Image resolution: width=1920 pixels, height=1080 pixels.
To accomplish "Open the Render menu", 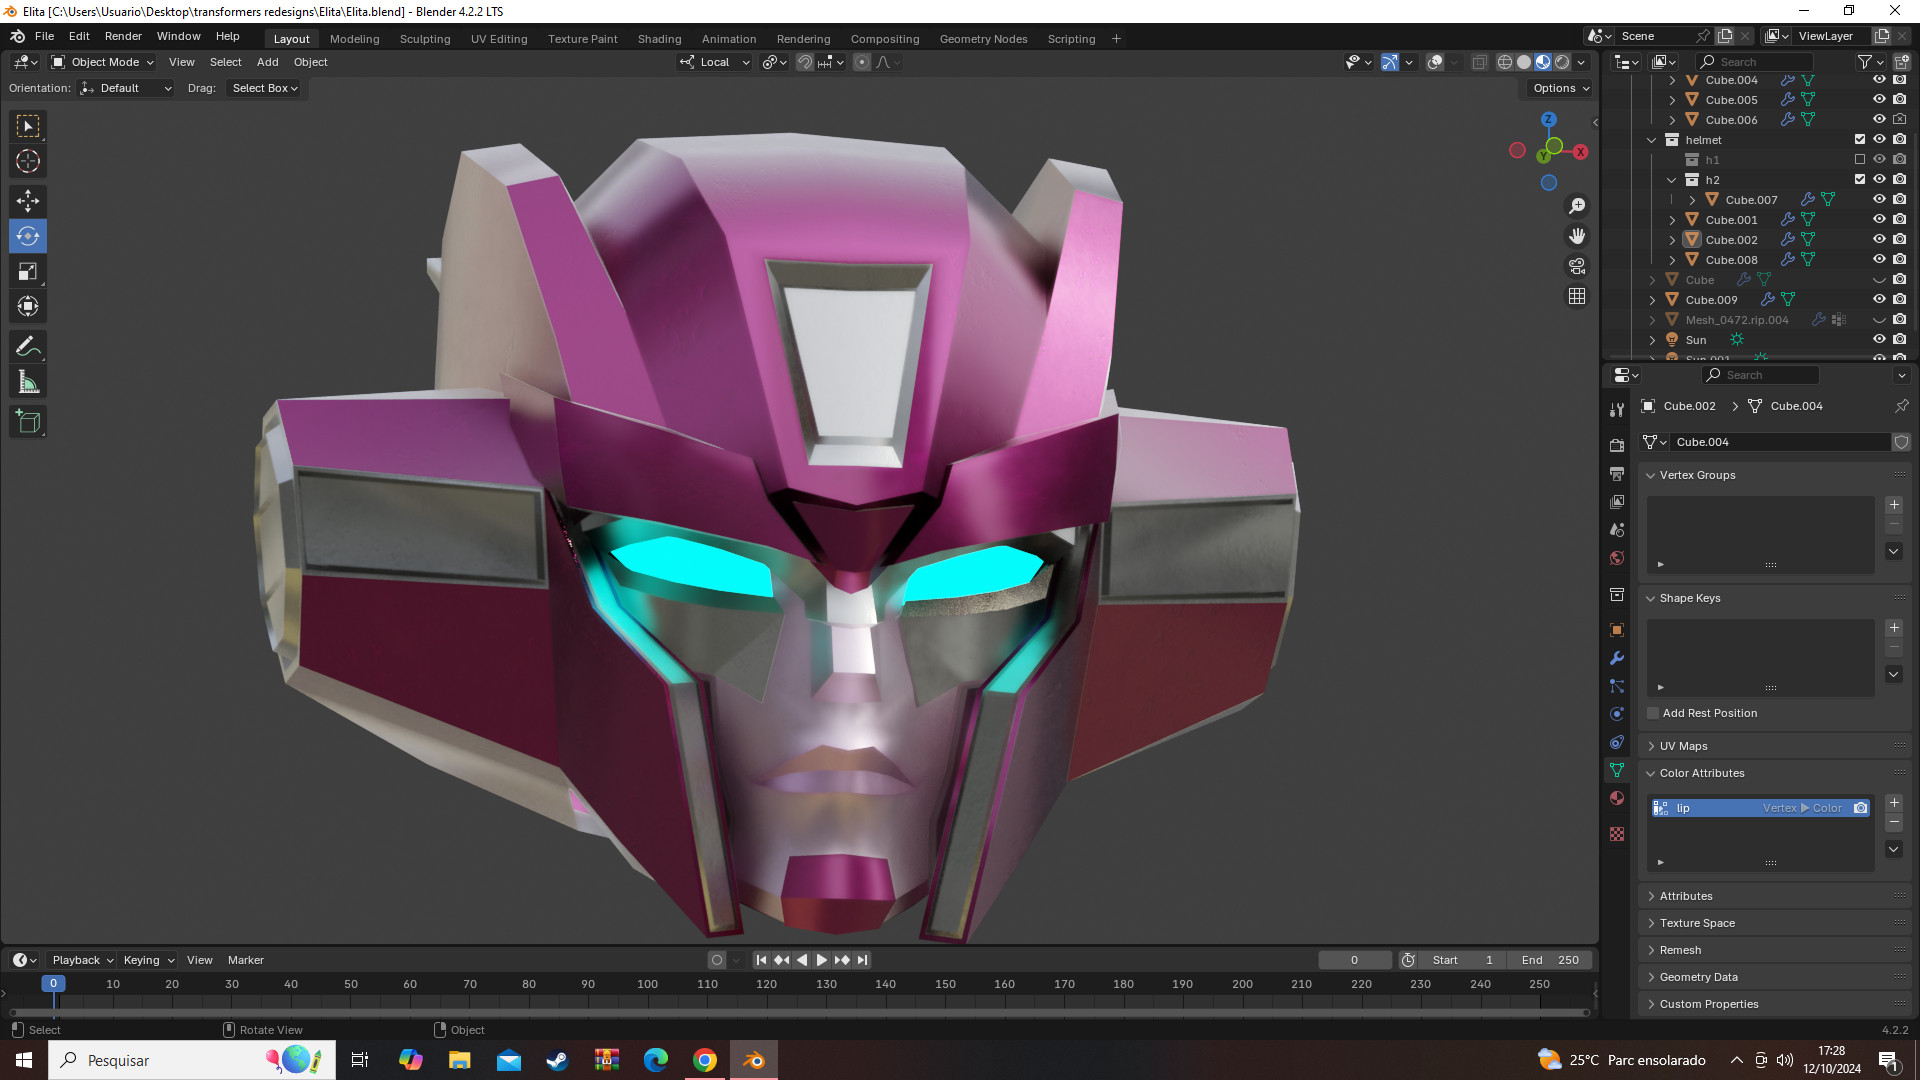I will click(x=123, y=36).
